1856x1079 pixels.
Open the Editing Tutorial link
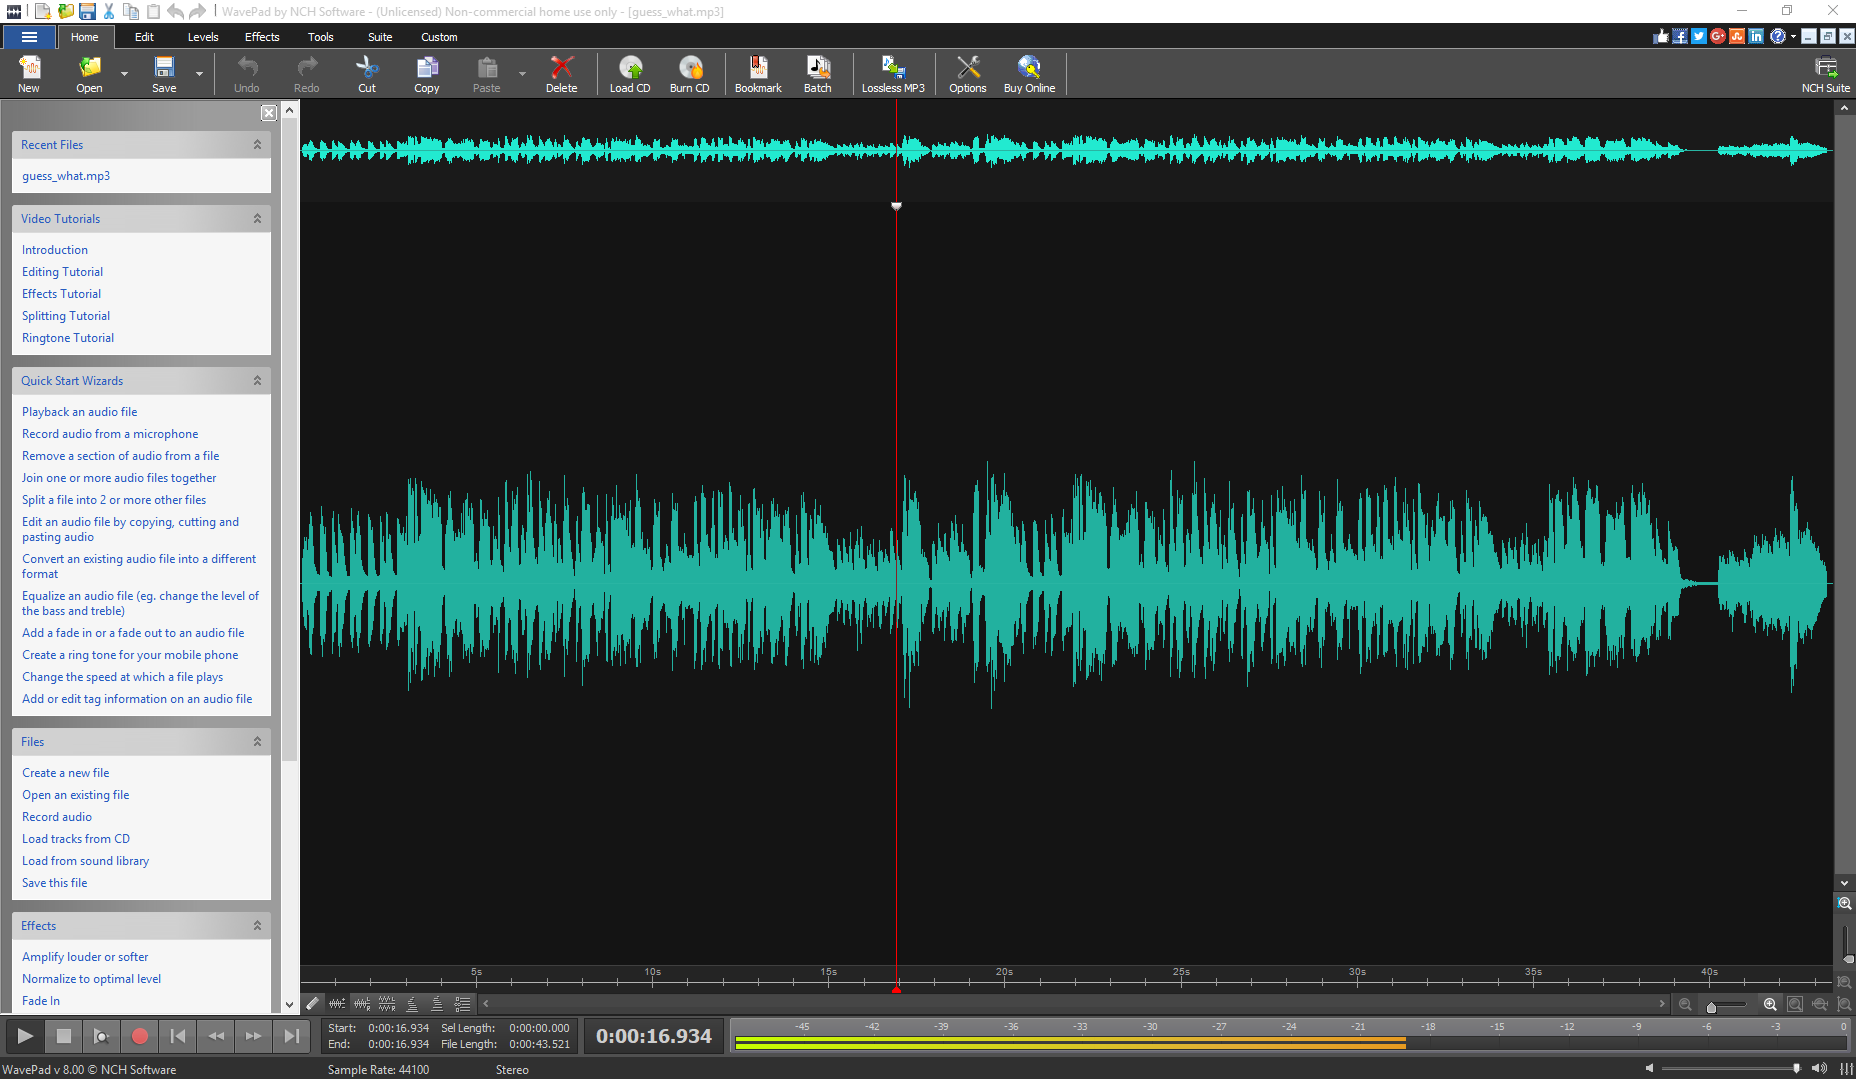point(62,272)
